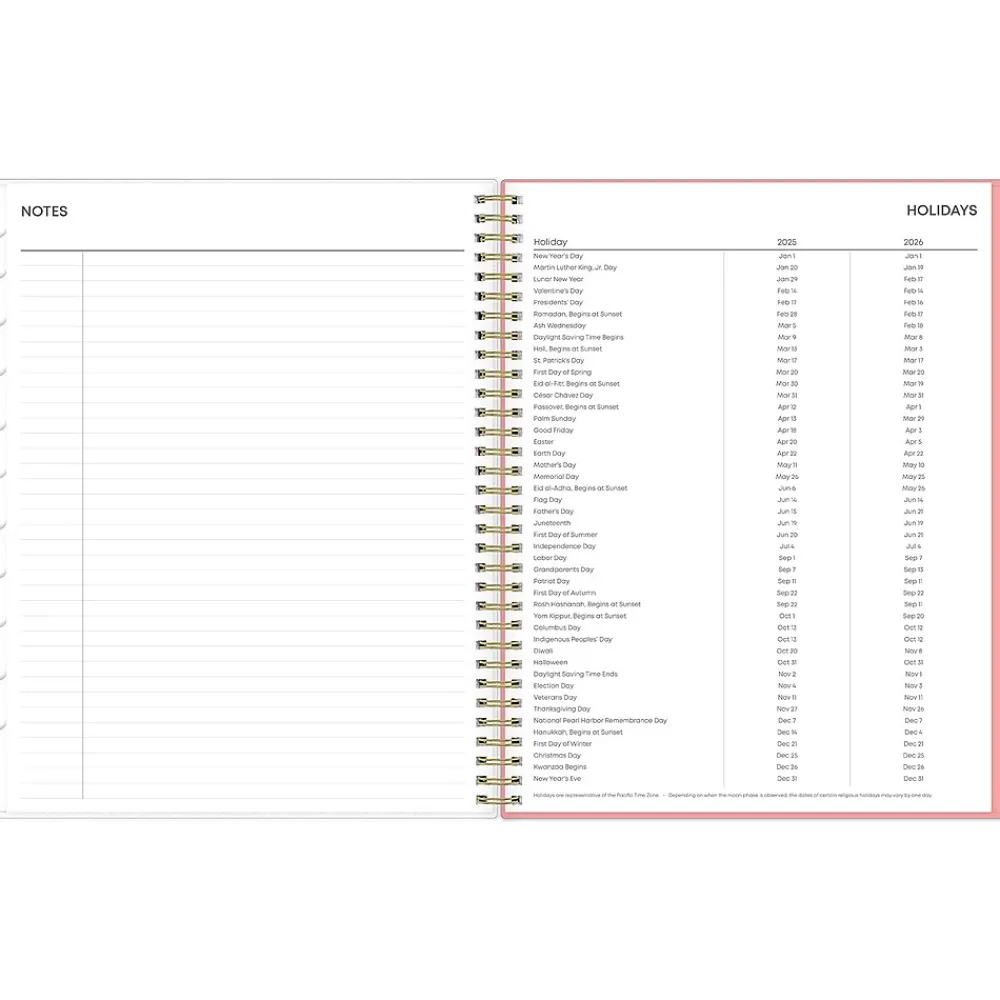1000x1000 pixels.
Task: Click the pink cover border at right edge
Action: 994,500
